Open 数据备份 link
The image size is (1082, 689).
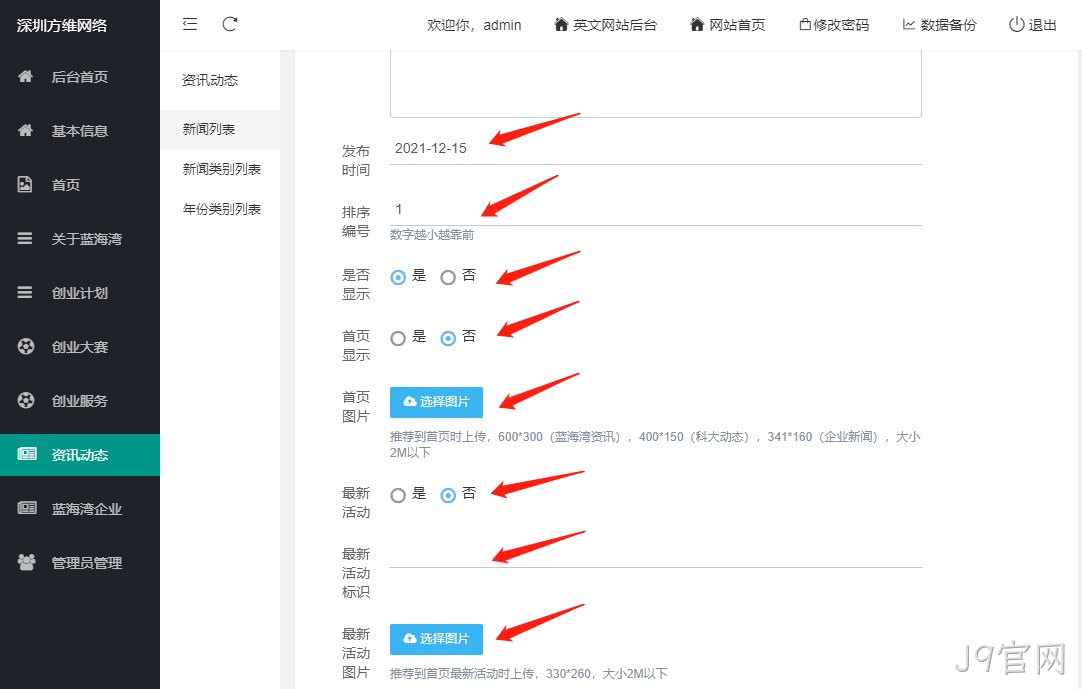[940, 25]
